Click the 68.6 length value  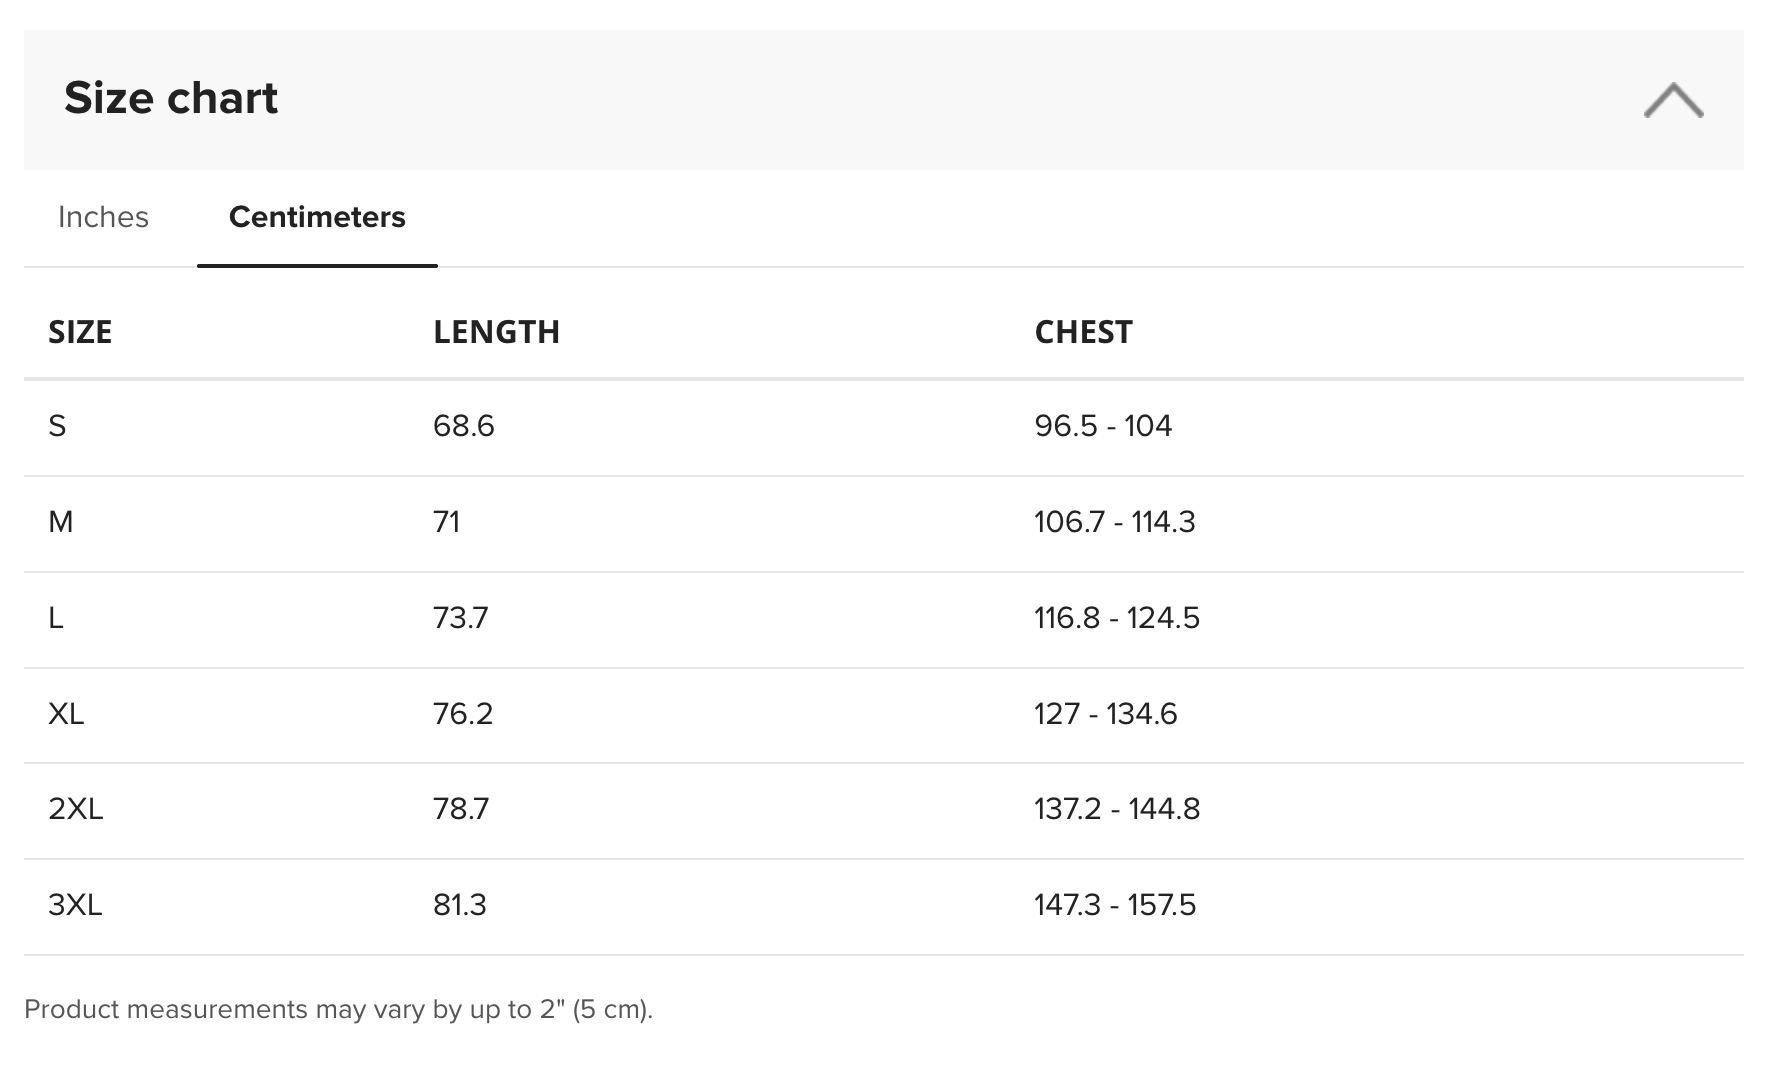click(464, 426)
